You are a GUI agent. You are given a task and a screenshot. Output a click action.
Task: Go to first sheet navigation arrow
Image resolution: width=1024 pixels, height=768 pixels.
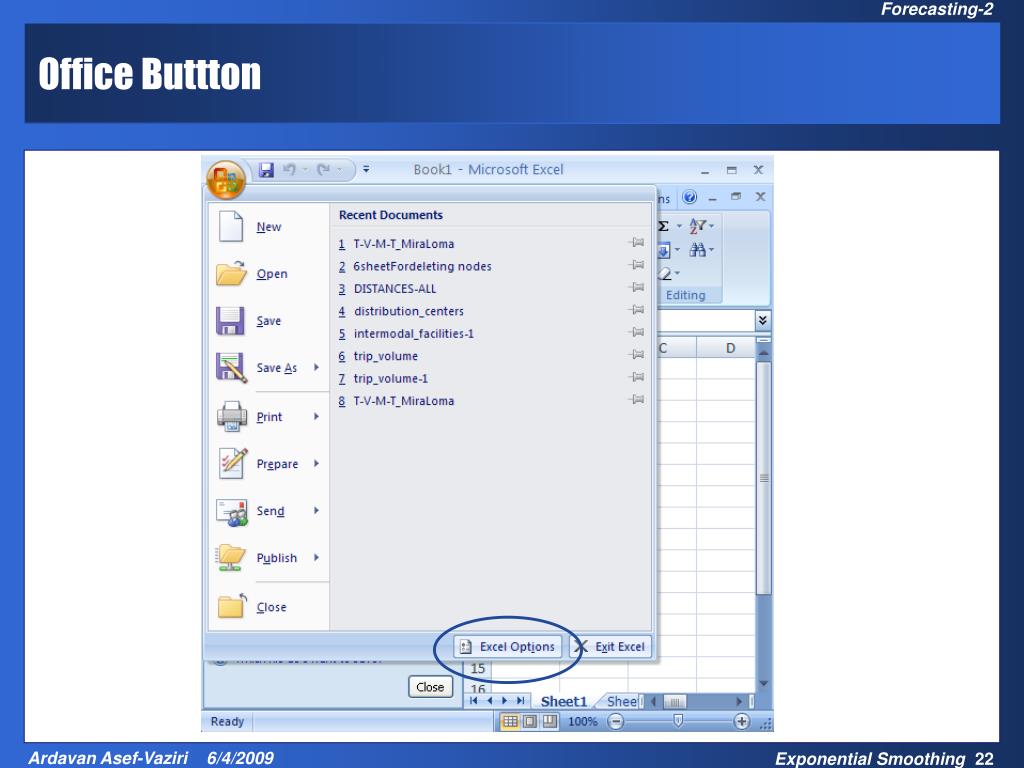(473, 701)
